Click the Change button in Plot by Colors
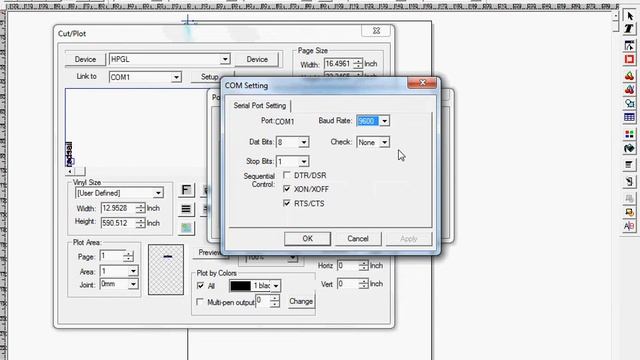The width and height of the screenshot is (640, 360). (x=301, y=302)
